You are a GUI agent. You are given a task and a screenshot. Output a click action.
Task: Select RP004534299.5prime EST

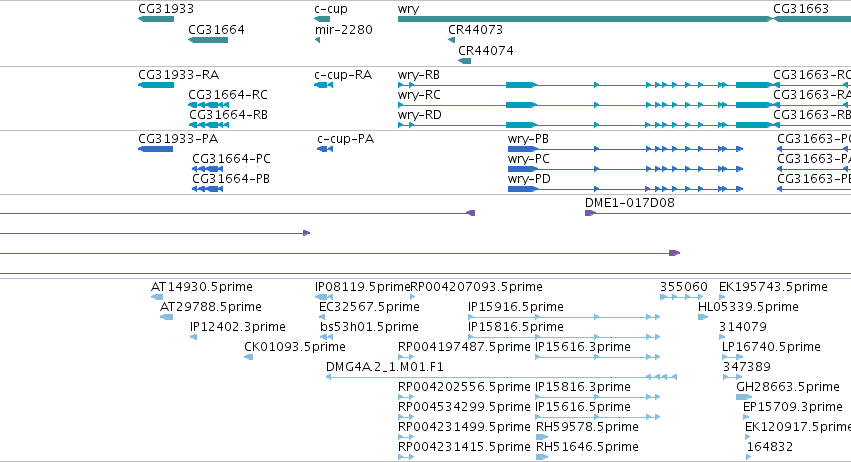(x=406, y=417)
